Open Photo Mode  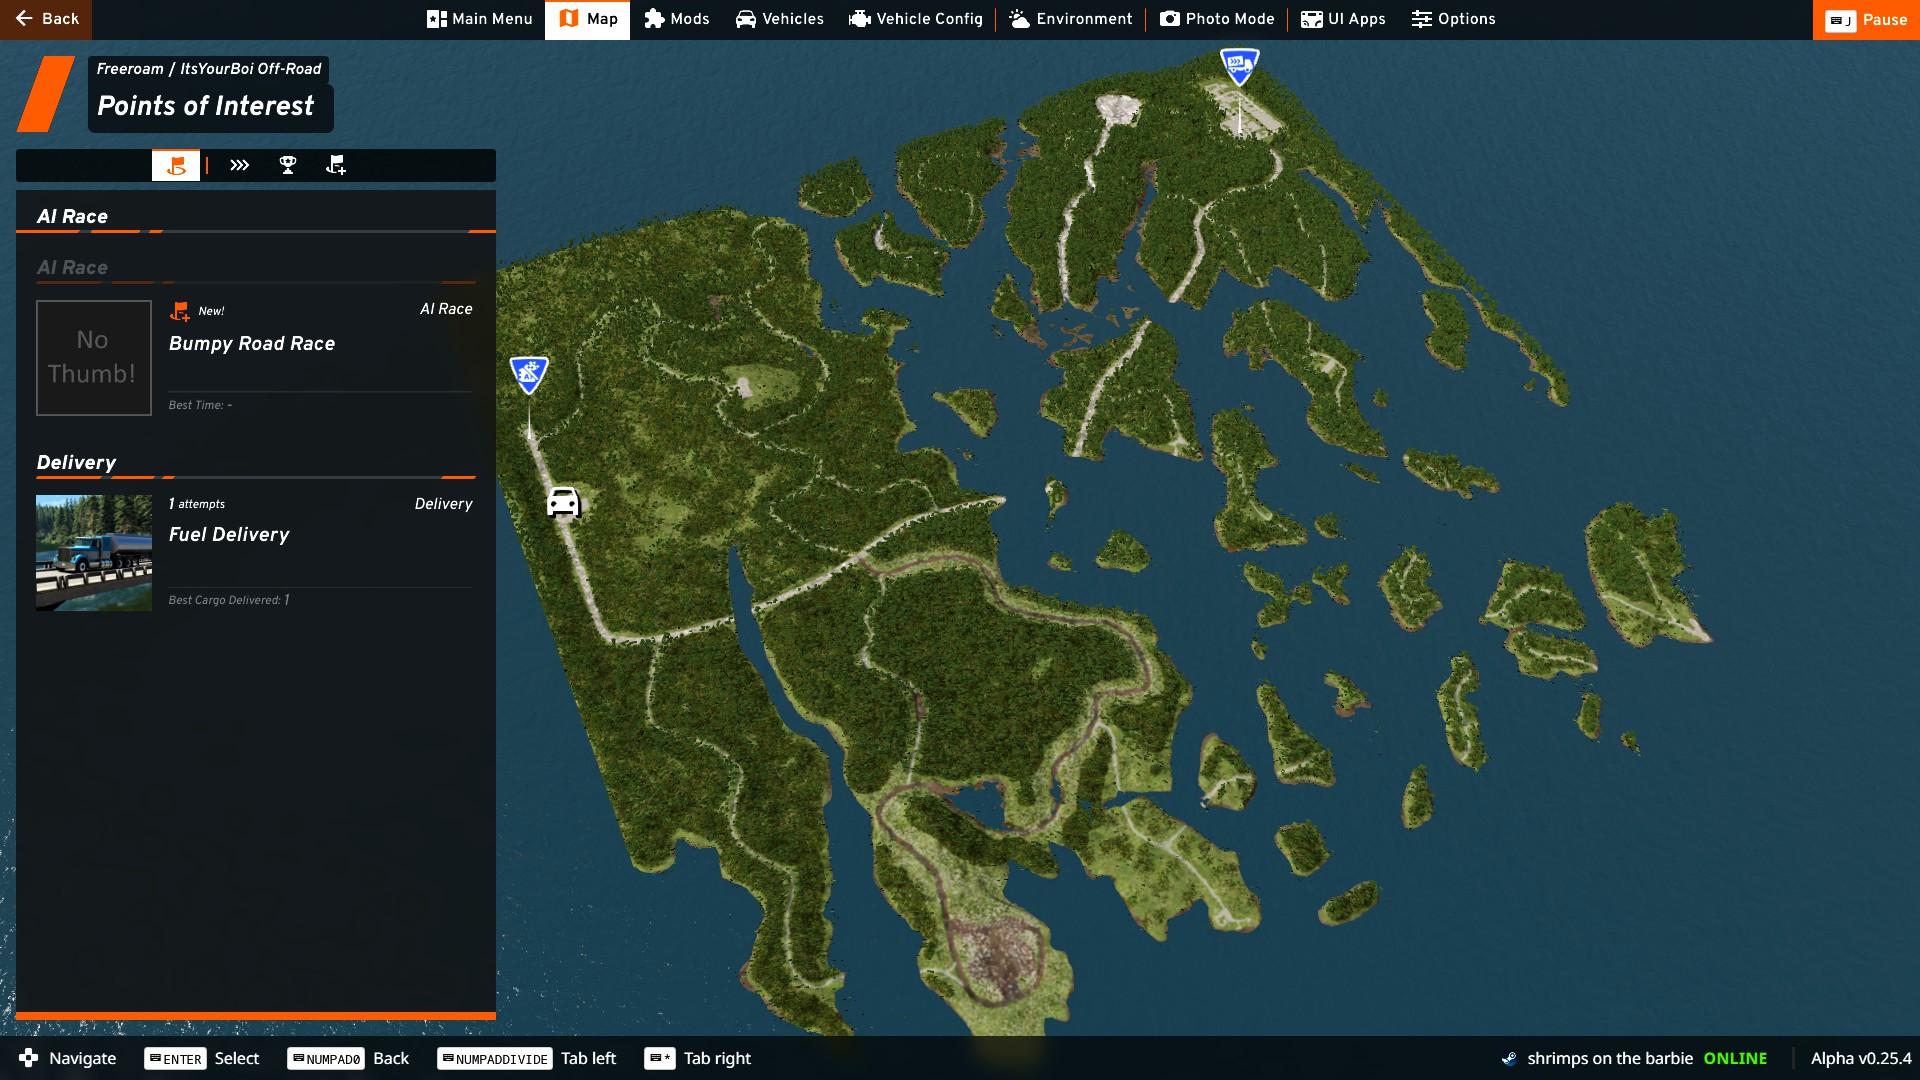click(1217, 19)
